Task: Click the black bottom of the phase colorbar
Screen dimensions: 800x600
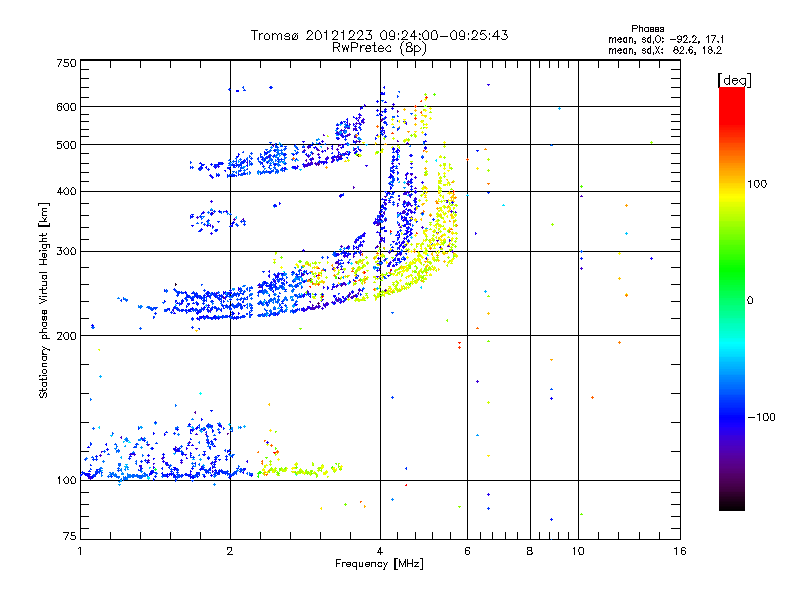Action: 732,505
